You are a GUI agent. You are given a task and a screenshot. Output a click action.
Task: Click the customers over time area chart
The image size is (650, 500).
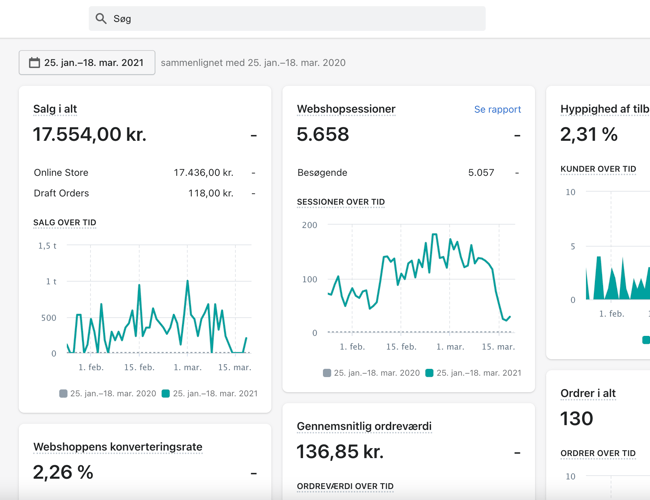(x=618, y=246)
